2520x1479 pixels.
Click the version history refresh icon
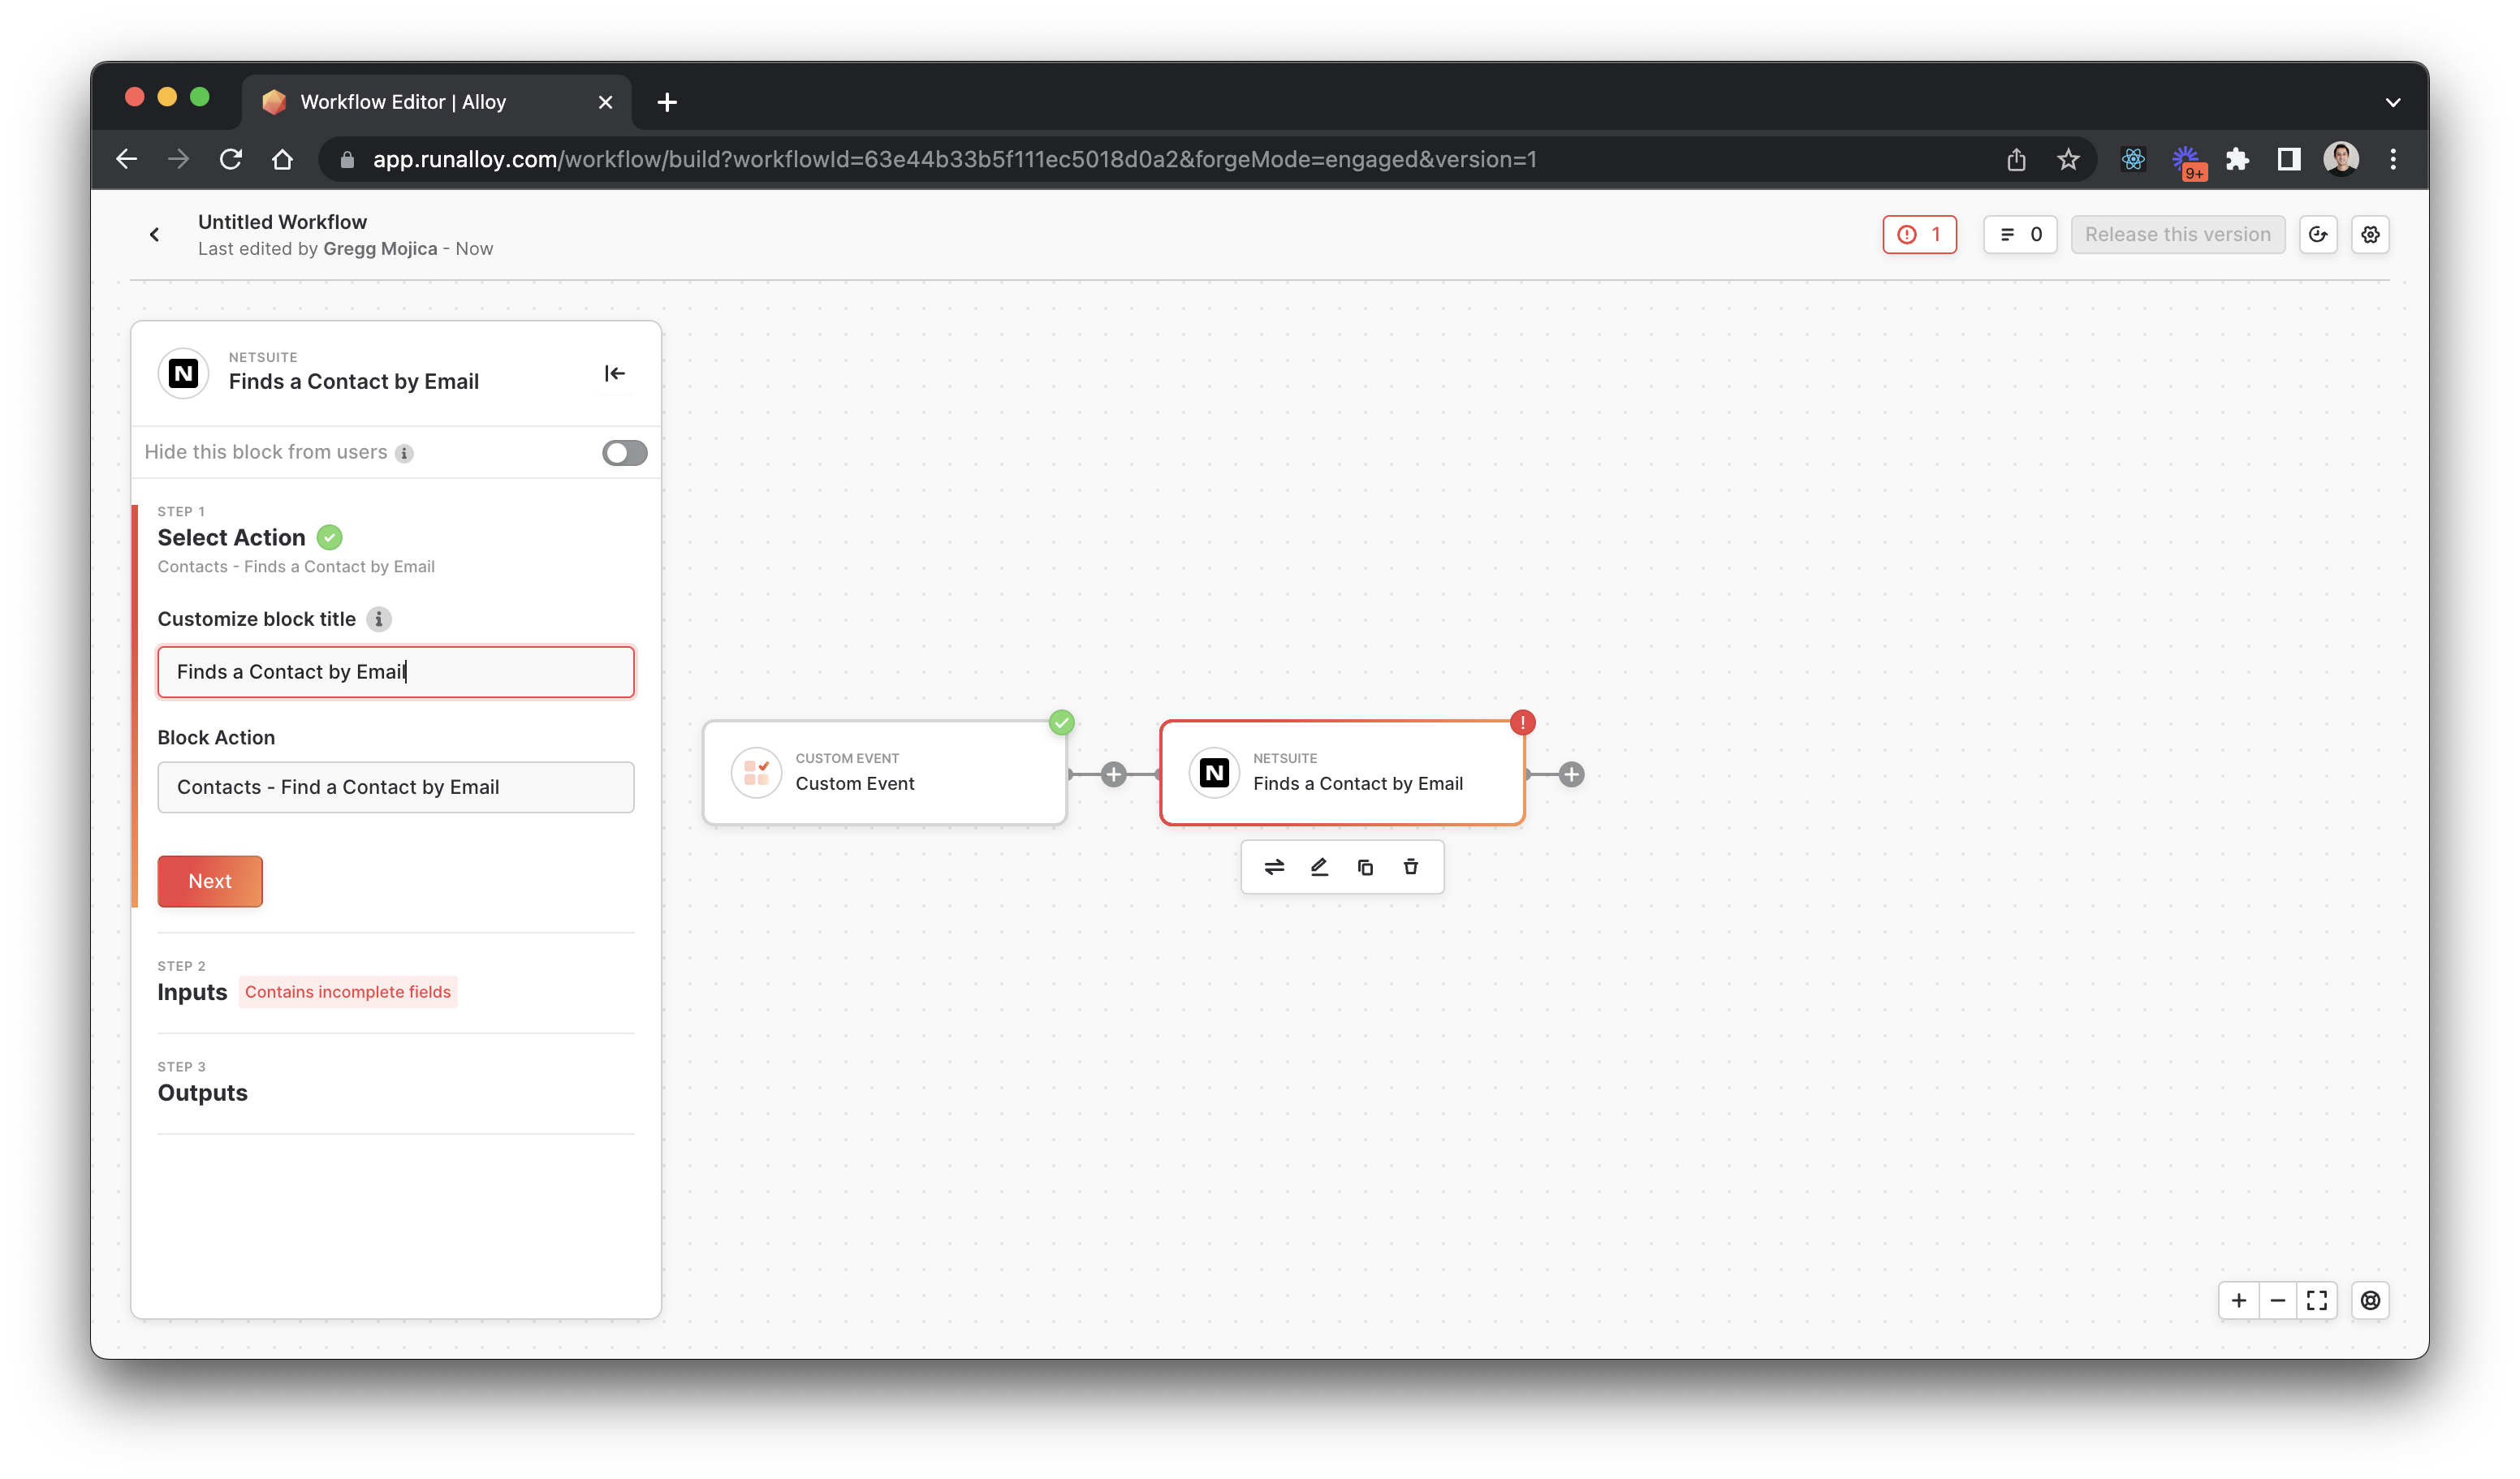coord(2317,235)
